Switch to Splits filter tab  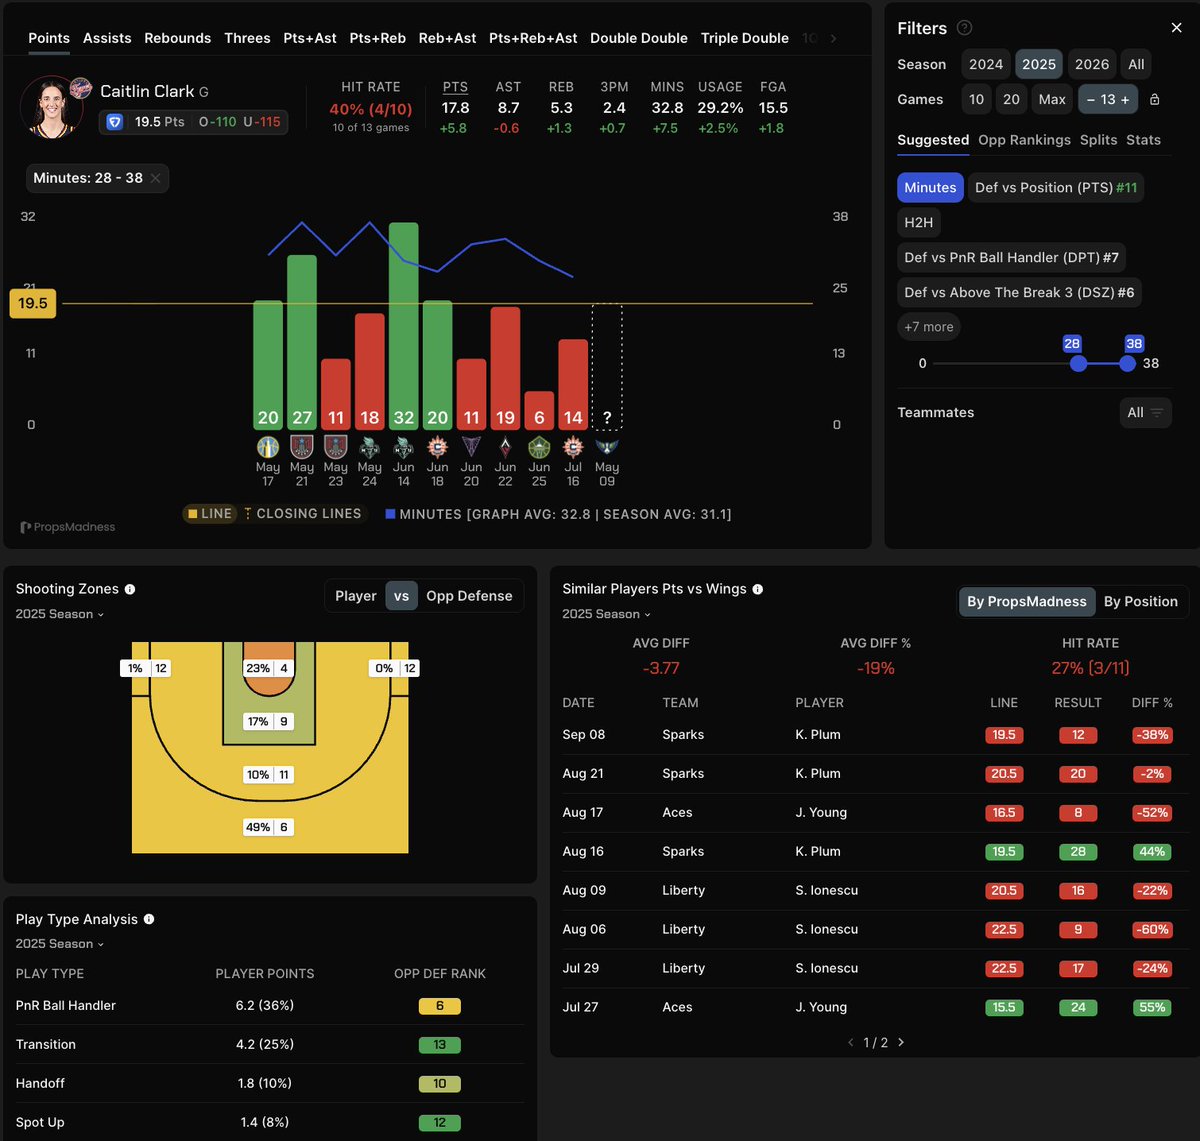pyautogui.click(x=1098, y=140)
